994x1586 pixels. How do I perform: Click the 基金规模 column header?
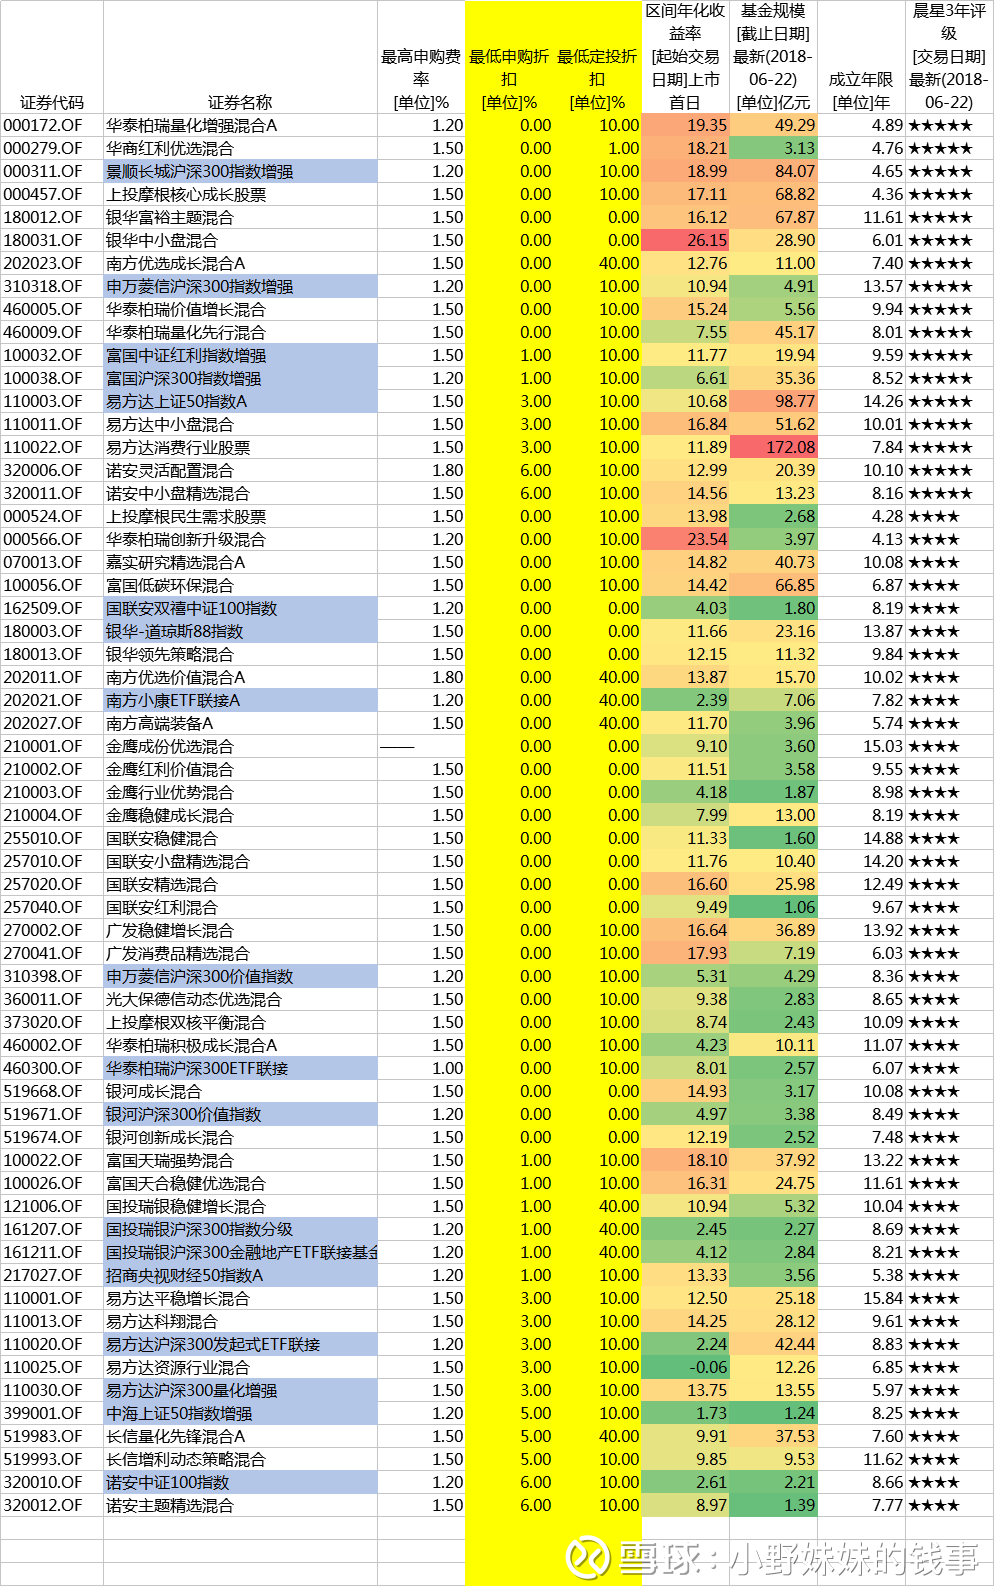[773, 57]
